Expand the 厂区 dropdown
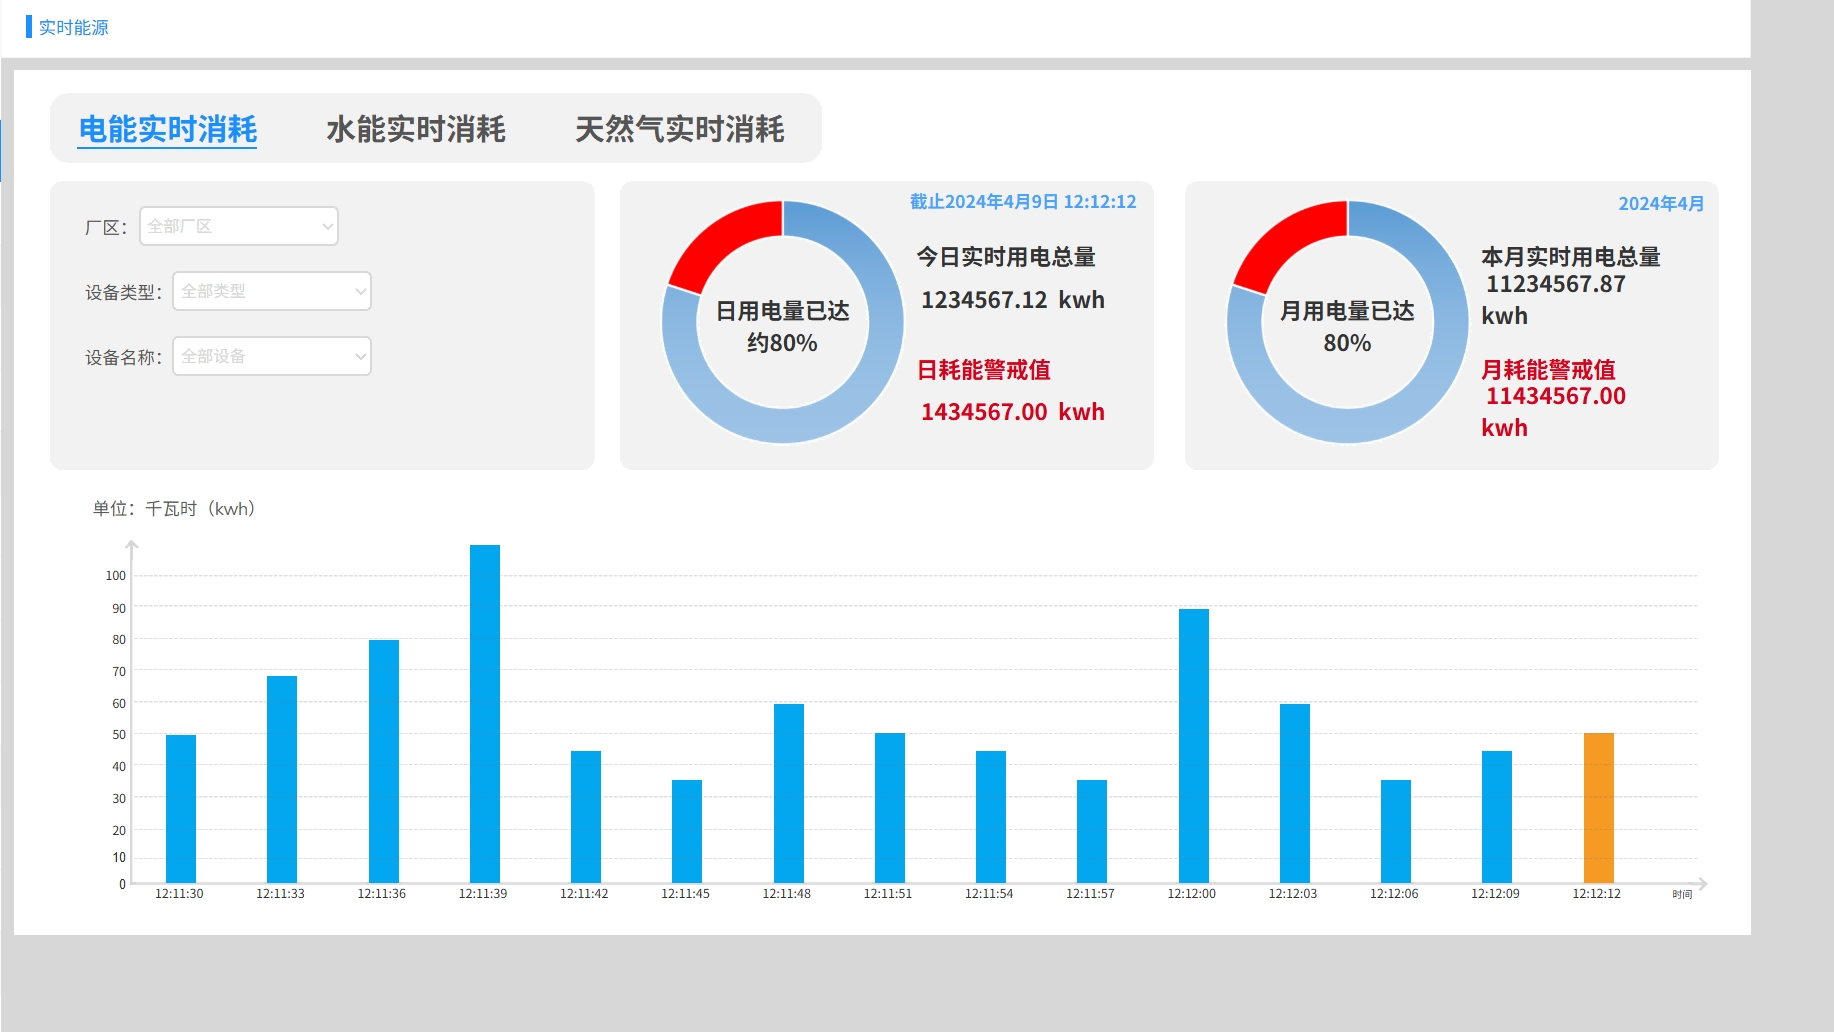The height and width of the screenshot is (1032, 1834). coord(239,226)
